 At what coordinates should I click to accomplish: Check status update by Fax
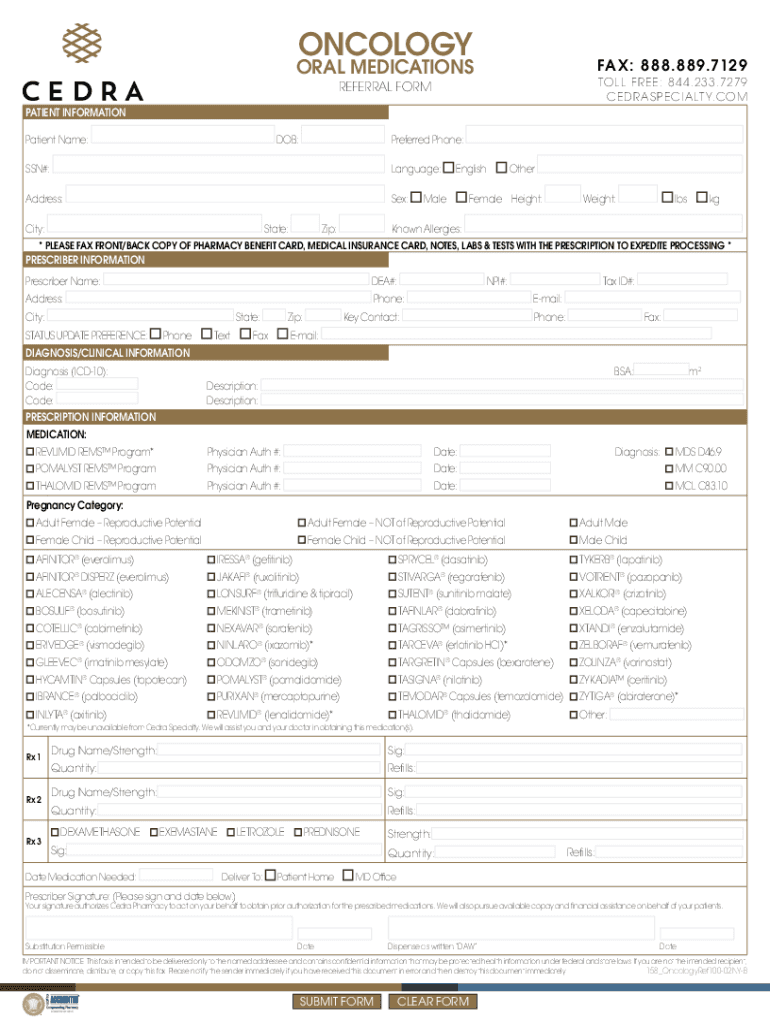[x=245, y=334]
